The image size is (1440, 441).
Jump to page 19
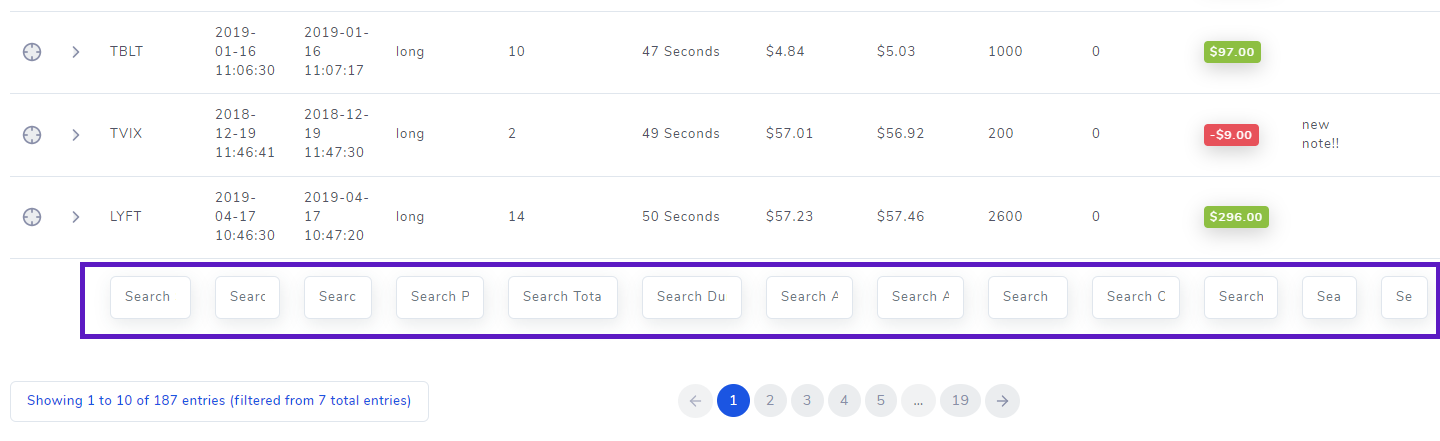[960, 401]
